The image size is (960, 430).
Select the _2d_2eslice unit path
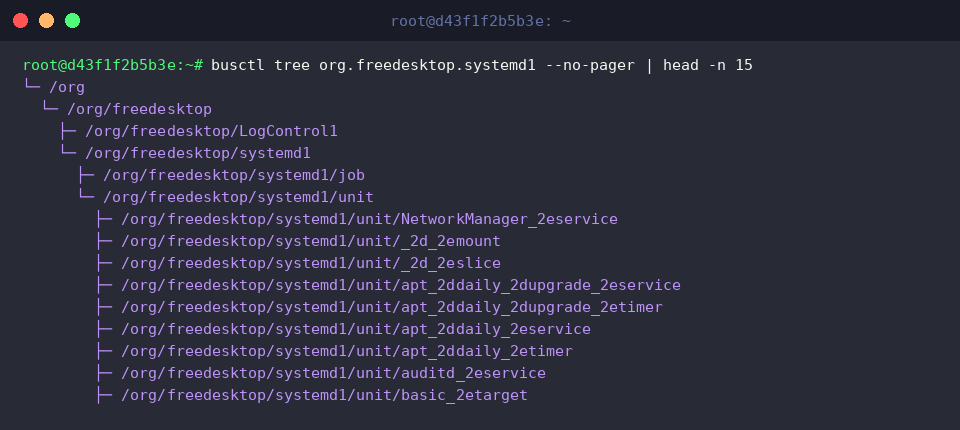pos(311,263)
